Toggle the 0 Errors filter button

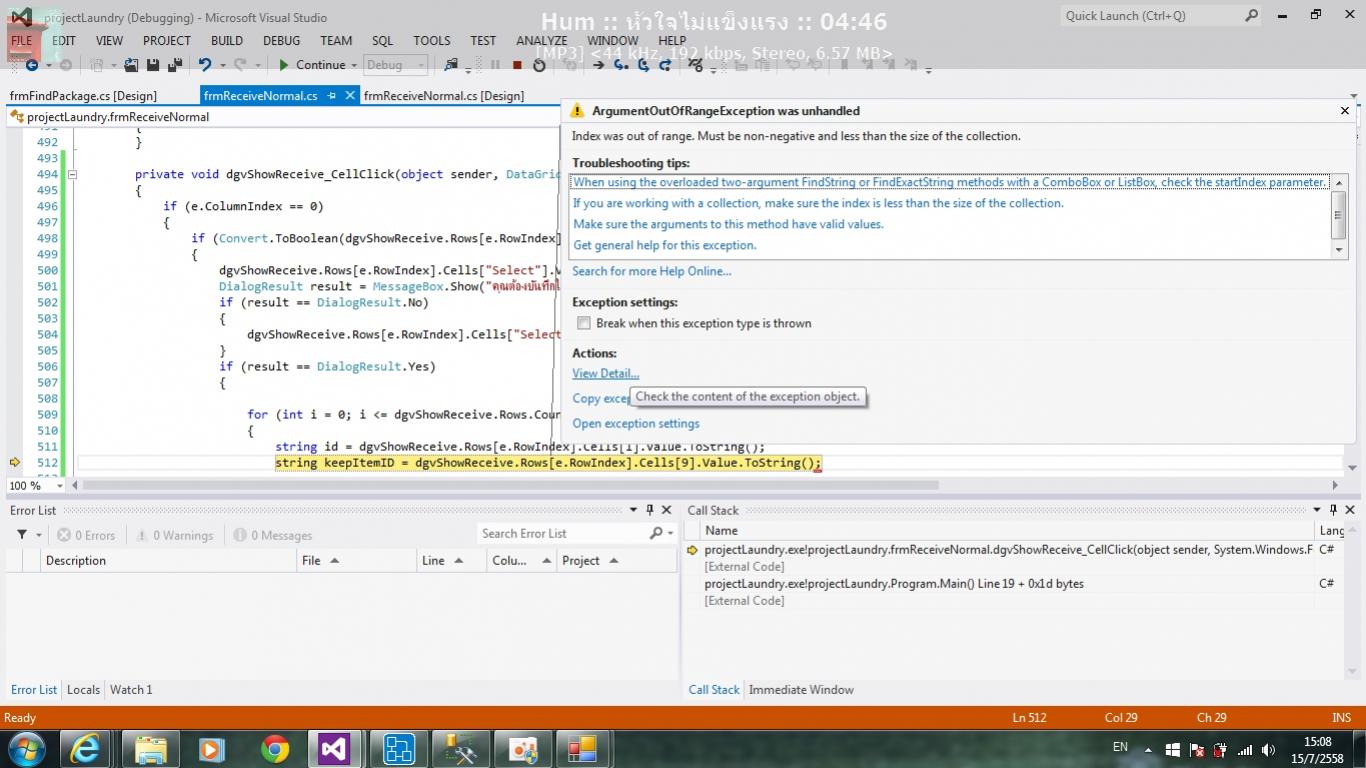click(x=86, y=535)
